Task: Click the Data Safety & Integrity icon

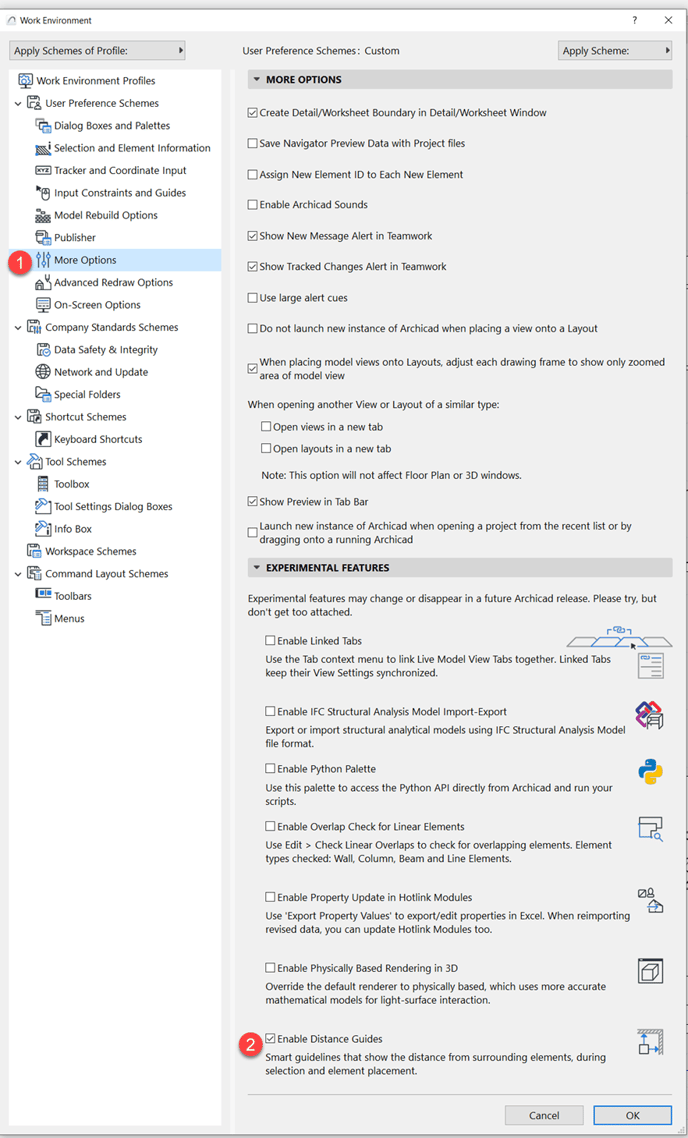Action: click(x=43, y=350)
